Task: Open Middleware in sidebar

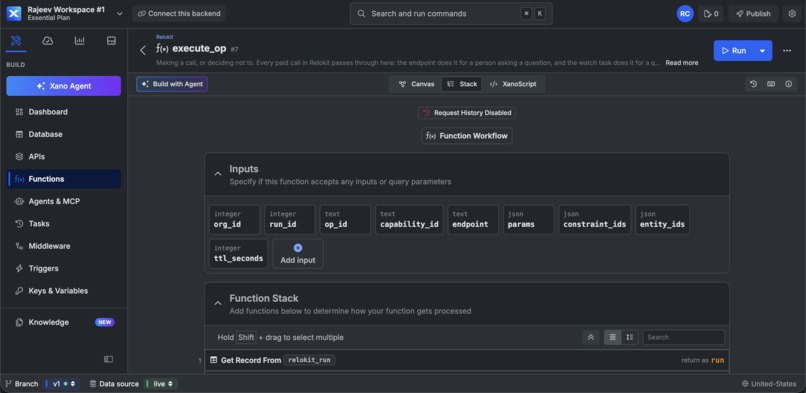Action: pos(64,246)
